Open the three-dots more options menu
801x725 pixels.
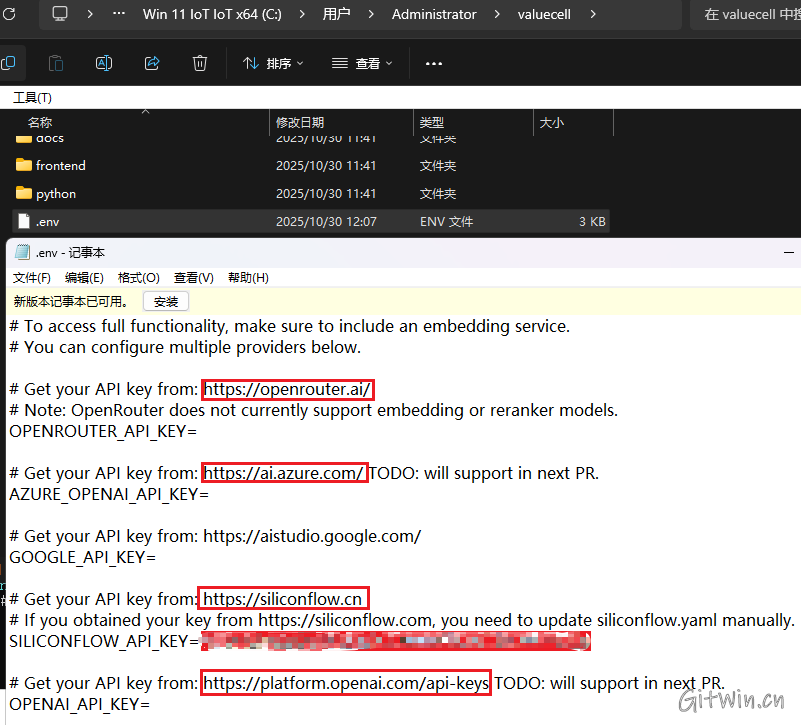(x=433, y=63)
